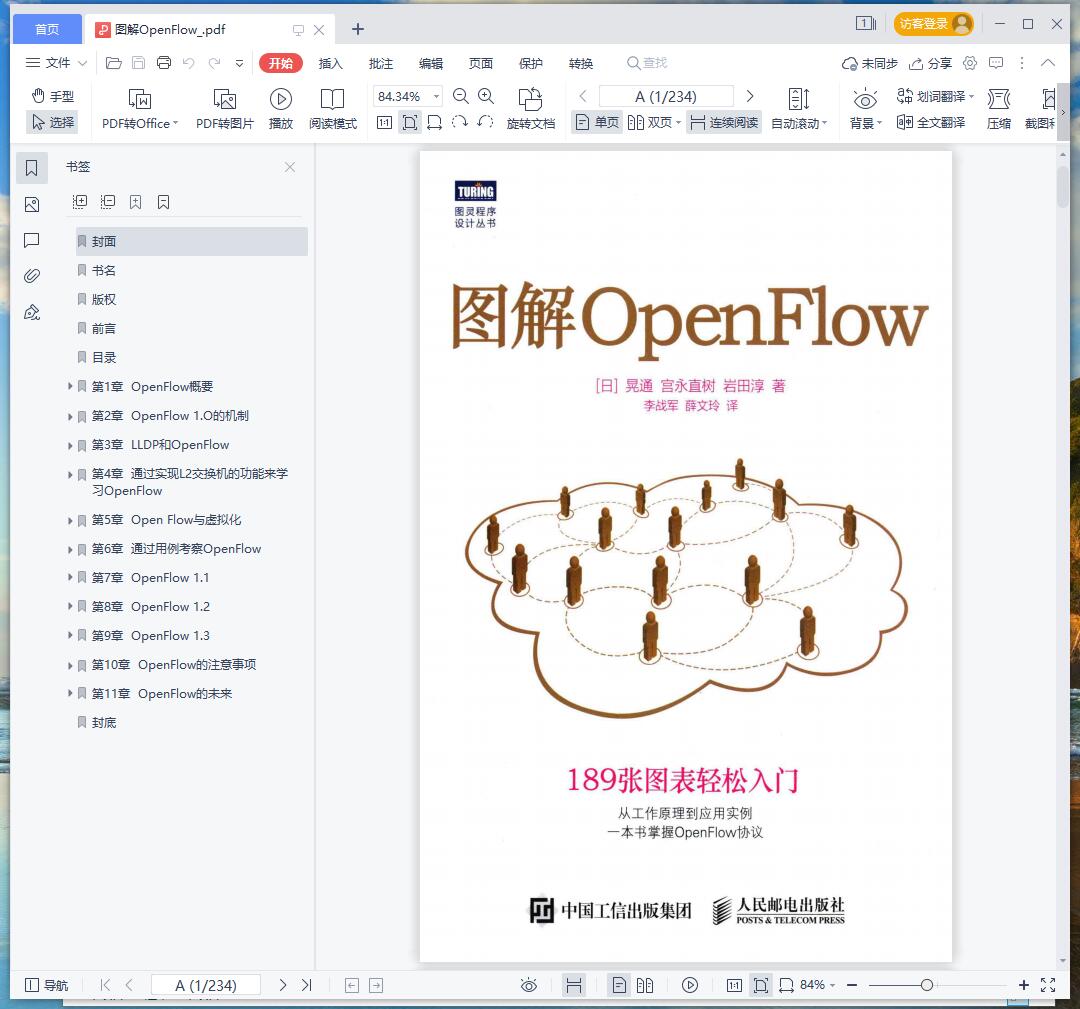Click zoom slider plus button
The height and width of the screenshot is (1009, 1080).
point(1024,985)
